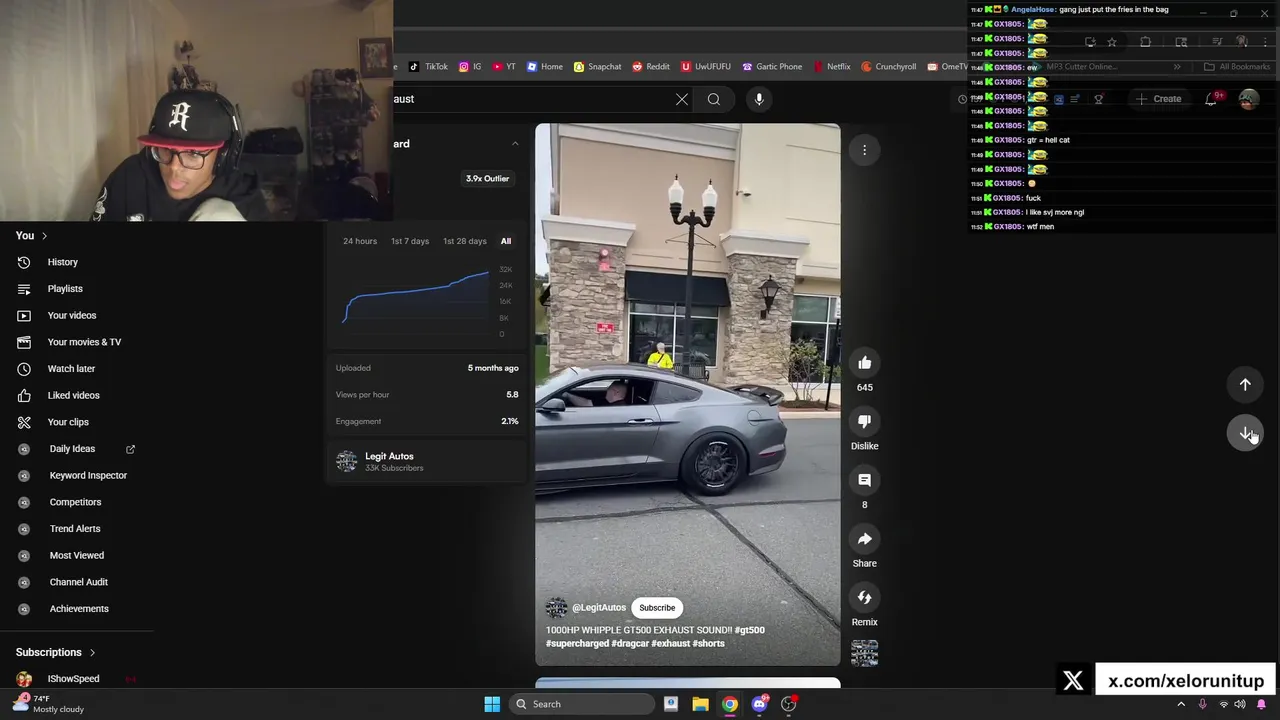Click the 3.9x Outlier badge

pos(487,179)
